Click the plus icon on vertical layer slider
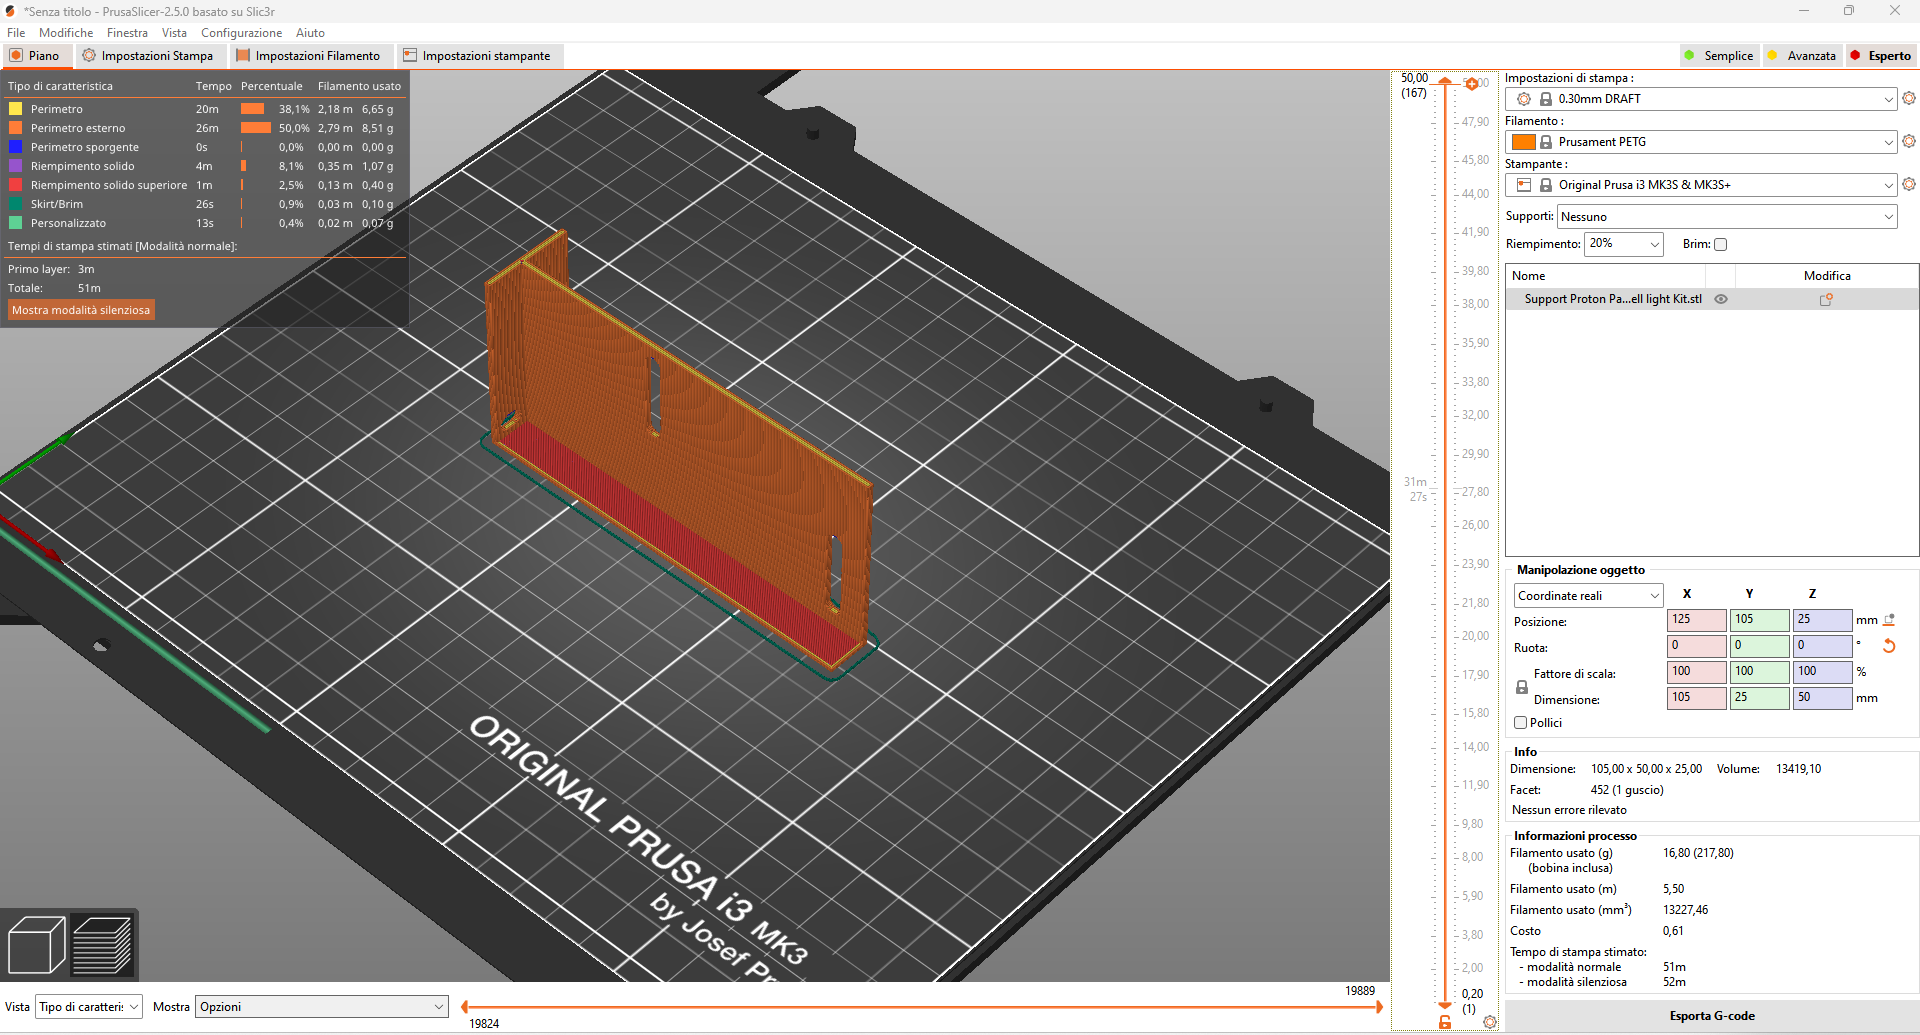This screenshot has width=1920, height=1035. pos(1472,84)
